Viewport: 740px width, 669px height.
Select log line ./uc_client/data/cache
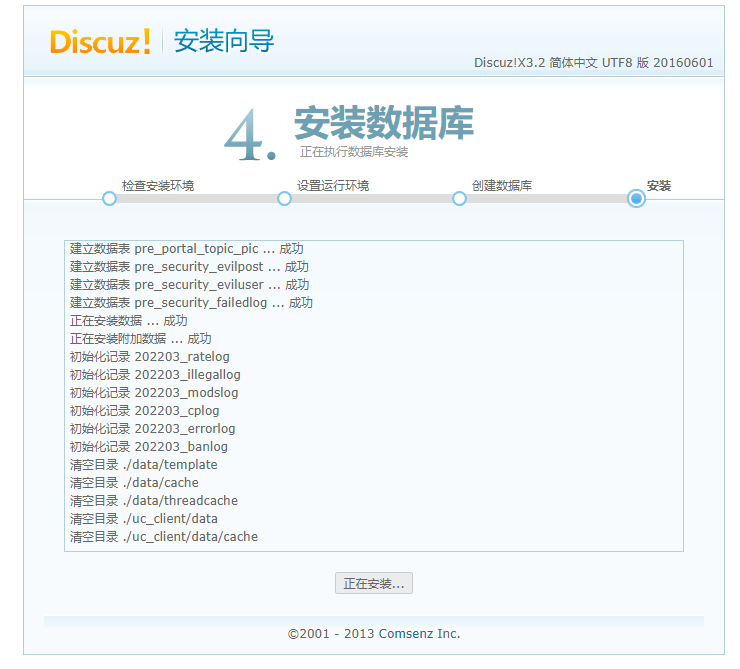pos(164,536)
